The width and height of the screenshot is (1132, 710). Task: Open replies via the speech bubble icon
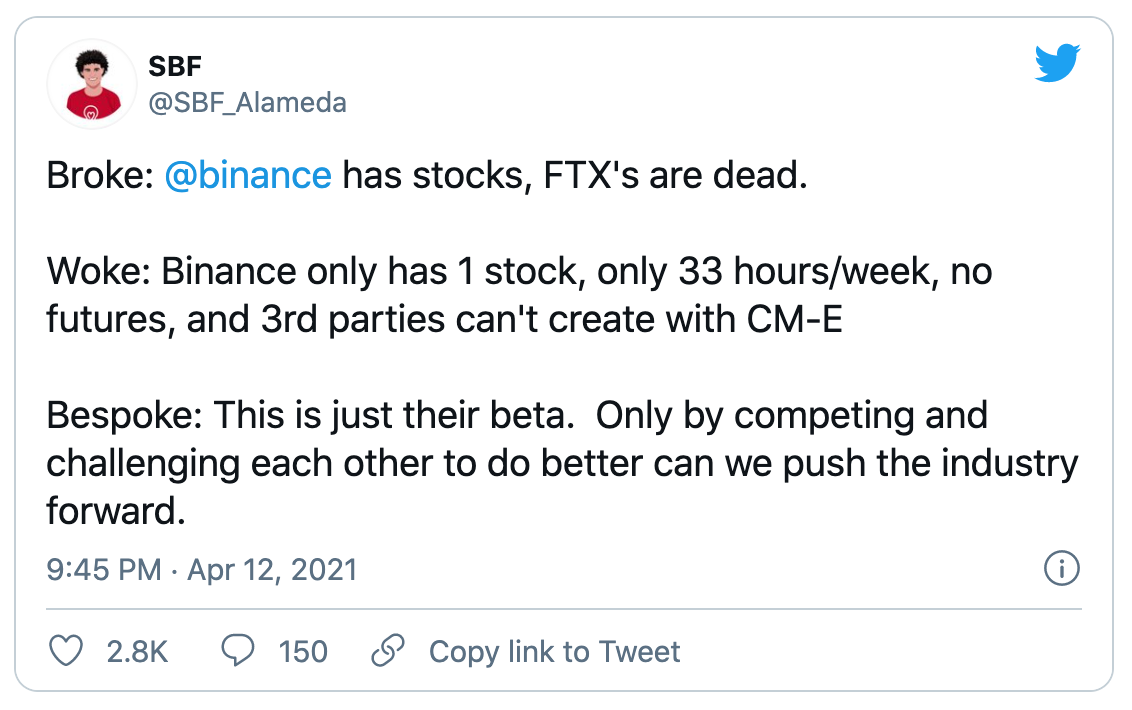tap(236, 651)
